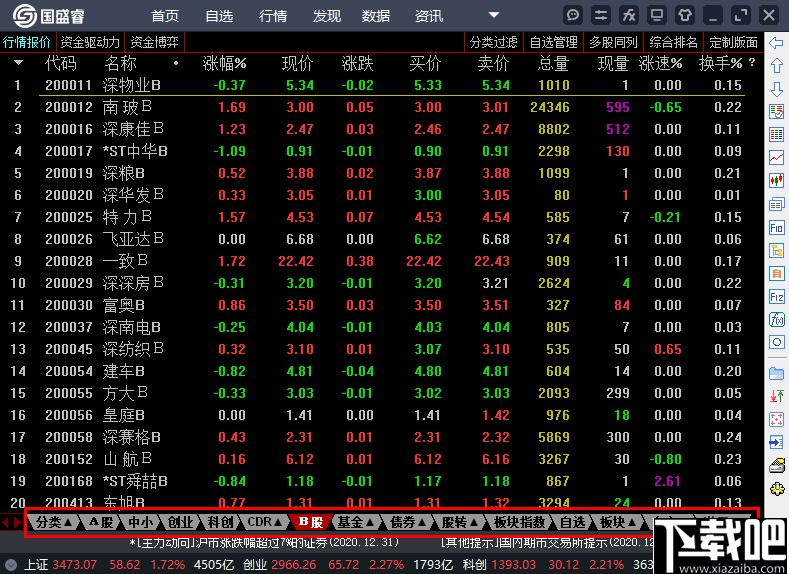Image resolution: width=789 pixels, height=574 pixels.
Task: Open the triangle dropdown left of 代码 header
Action: tap(19, 63)
